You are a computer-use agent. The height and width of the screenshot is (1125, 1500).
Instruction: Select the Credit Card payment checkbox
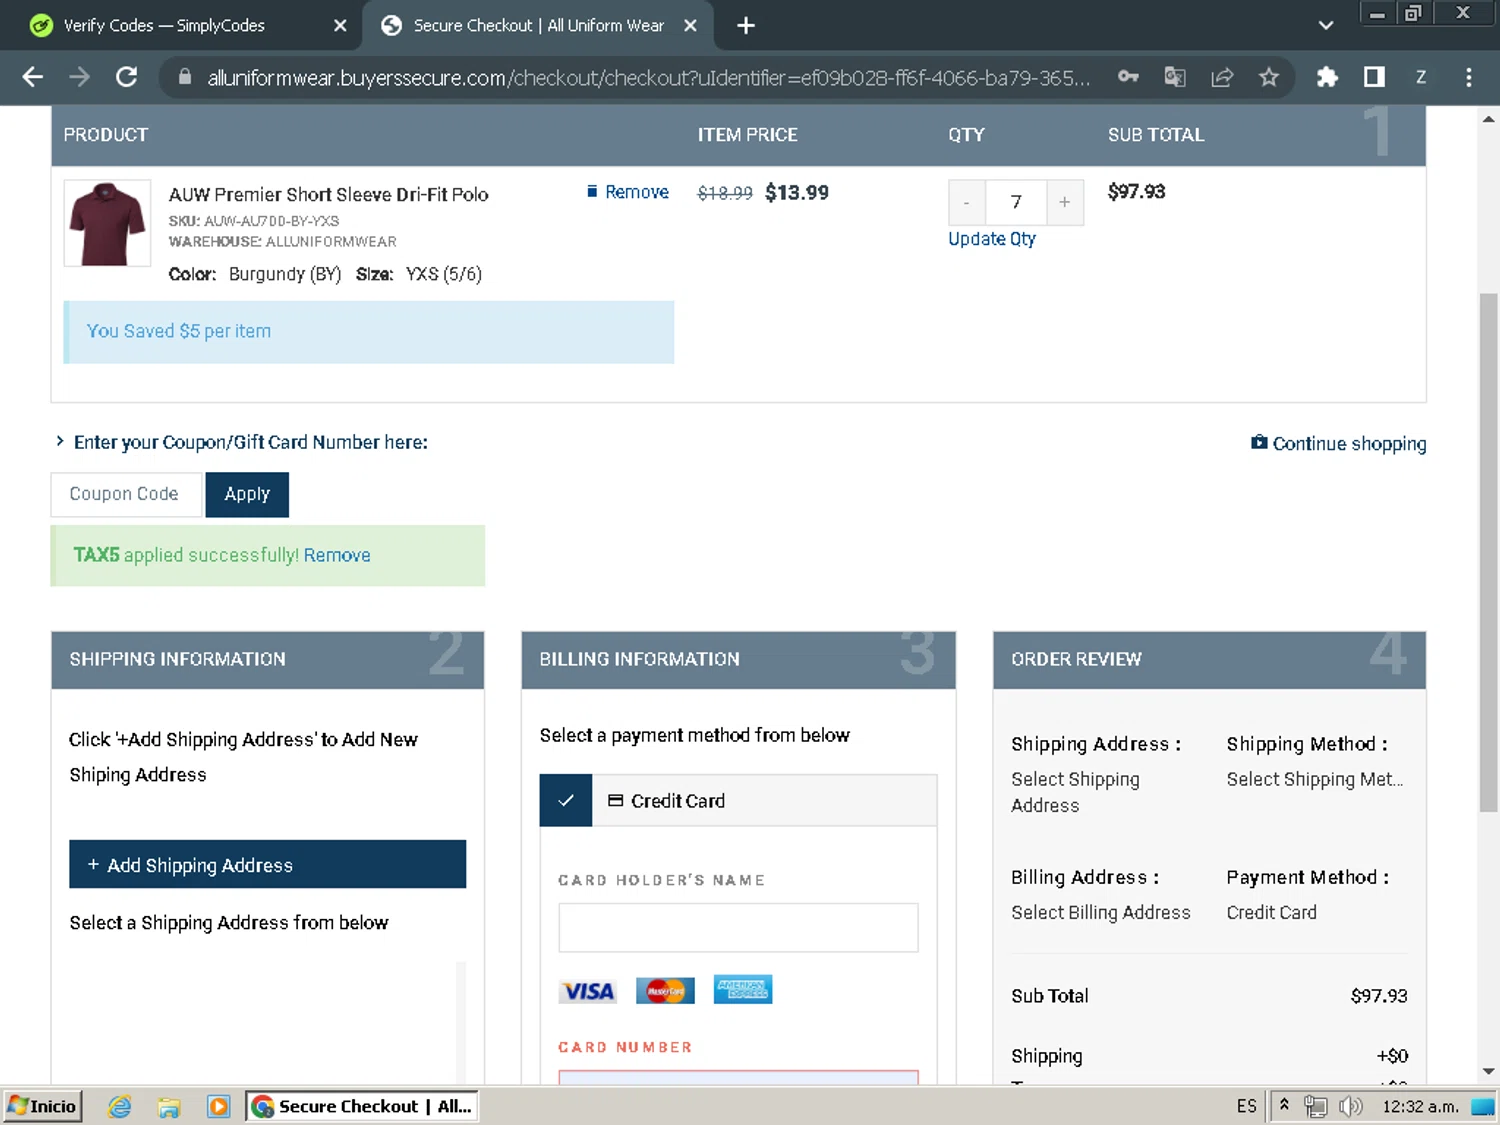[566, 800]
